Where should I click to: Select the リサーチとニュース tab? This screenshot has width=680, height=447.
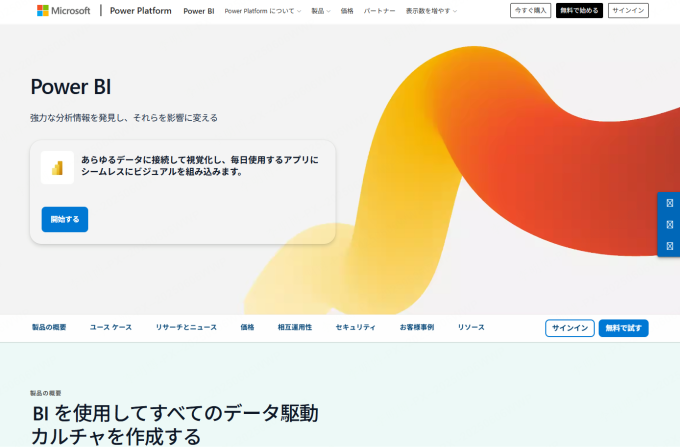pyautogui.click(x=186, y=327)
